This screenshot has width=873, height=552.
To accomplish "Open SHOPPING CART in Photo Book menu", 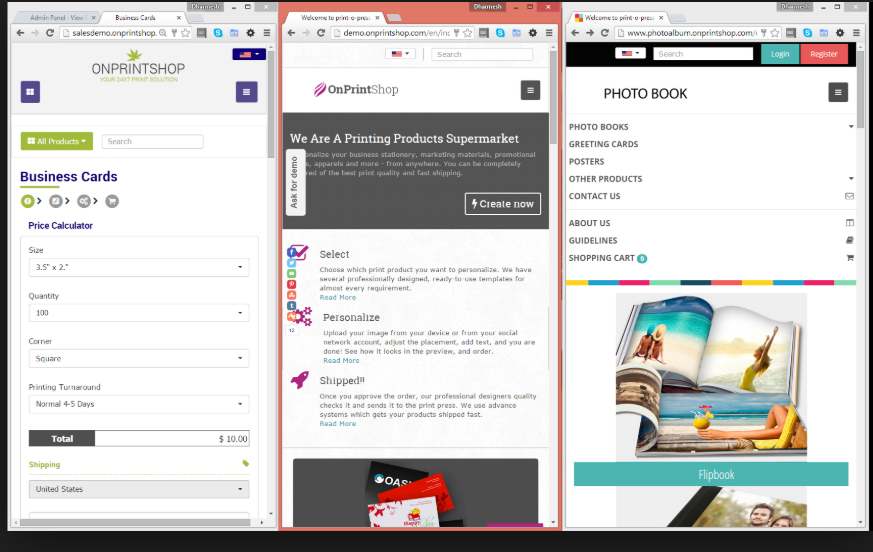I will point(602,258).
